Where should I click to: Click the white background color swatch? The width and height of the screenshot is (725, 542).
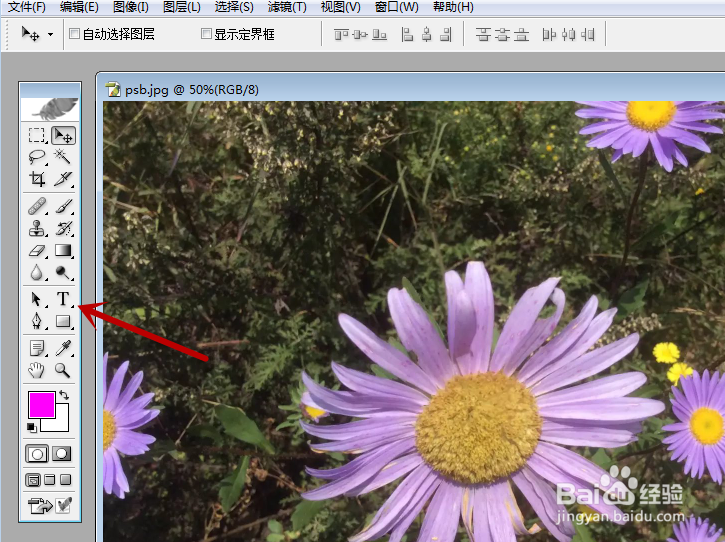(x=62, y=423)
